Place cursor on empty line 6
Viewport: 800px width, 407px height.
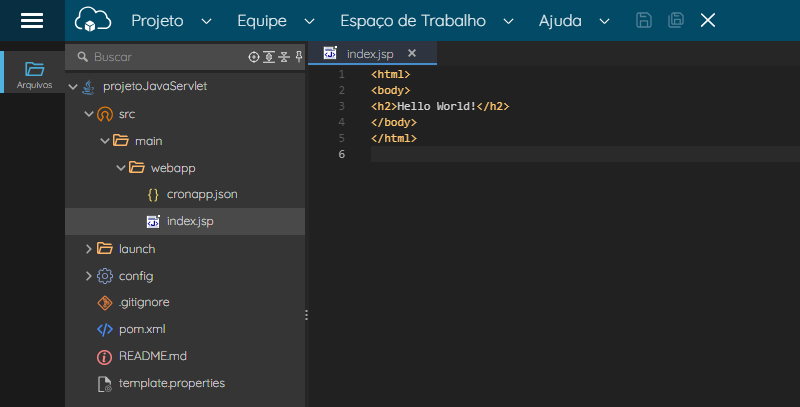coord(585,154)
